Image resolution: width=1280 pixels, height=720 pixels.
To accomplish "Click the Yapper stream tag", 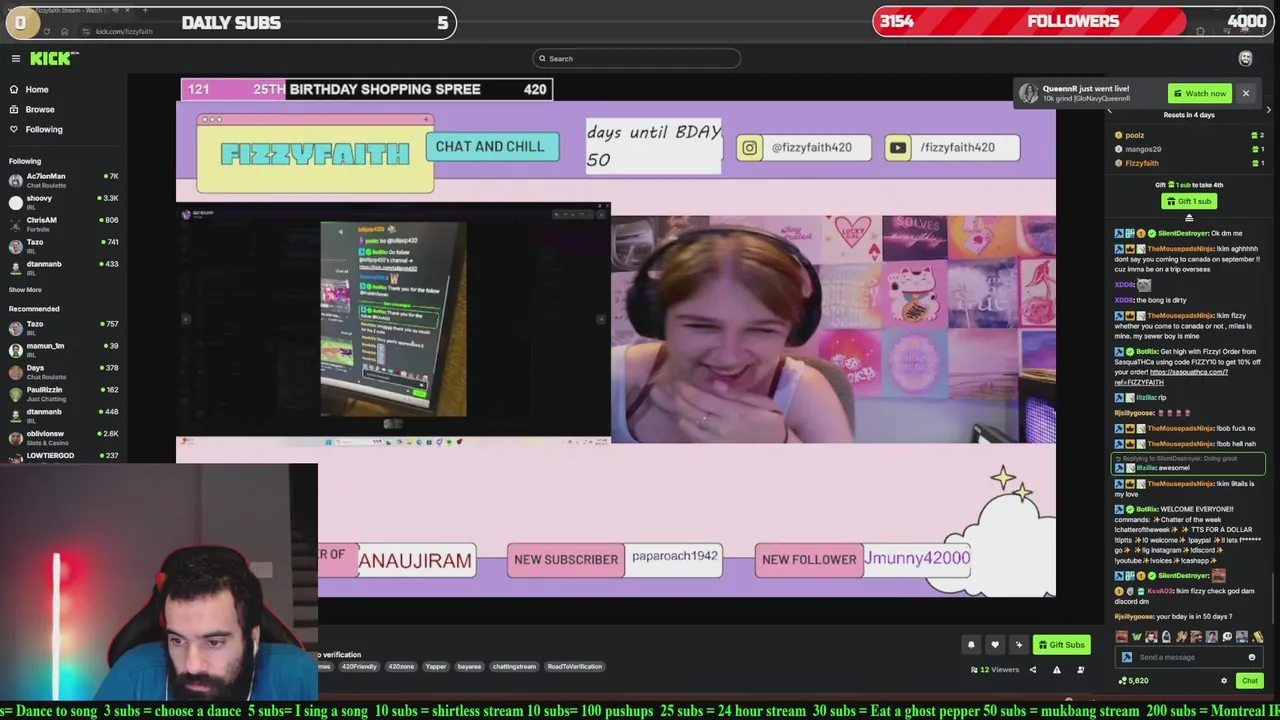I will pyautogui.click(x=435, y=667).
